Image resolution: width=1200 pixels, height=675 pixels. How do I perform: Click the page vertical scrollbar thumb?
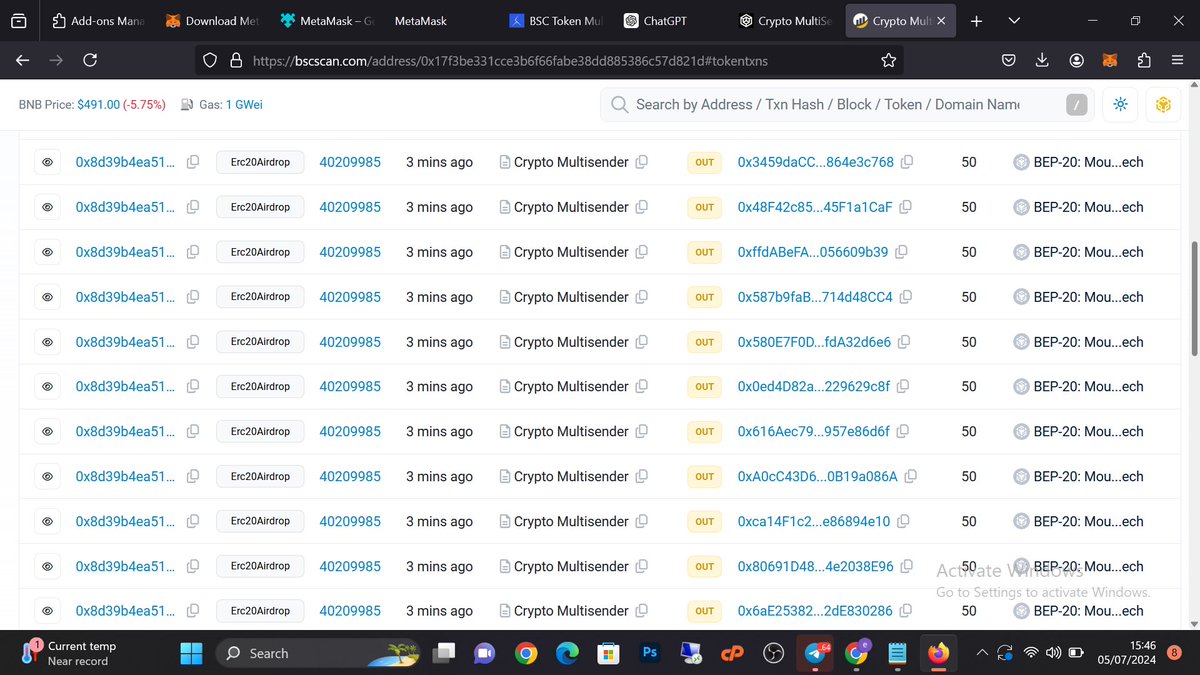tap(1192, 297)
